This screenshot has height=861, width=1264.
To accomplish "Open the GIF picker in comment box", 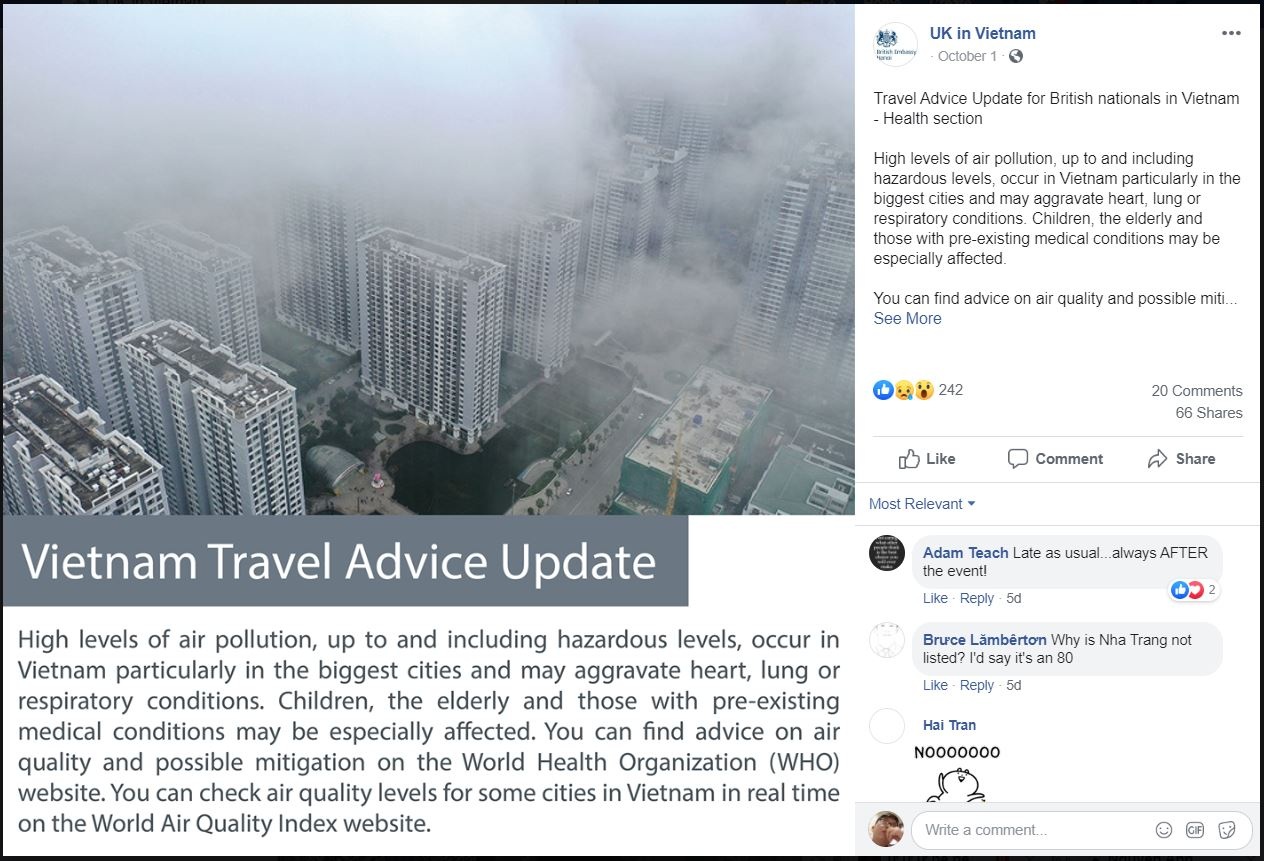I will click(x=1195, y=830).
